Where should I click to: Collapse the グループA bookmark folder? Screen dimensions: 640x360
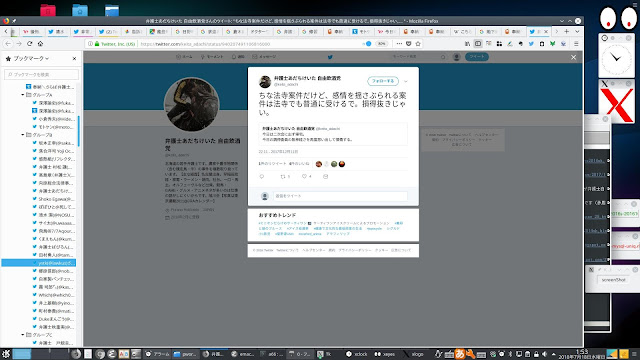(23, 95)
